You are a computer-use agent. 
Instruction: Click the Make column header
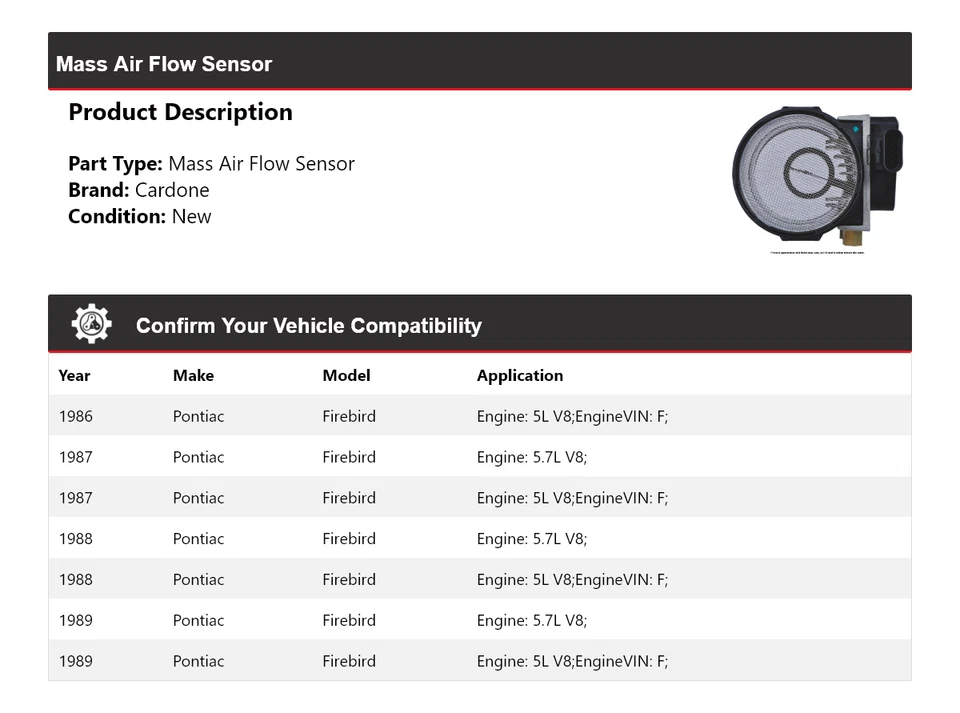point(193,375)
